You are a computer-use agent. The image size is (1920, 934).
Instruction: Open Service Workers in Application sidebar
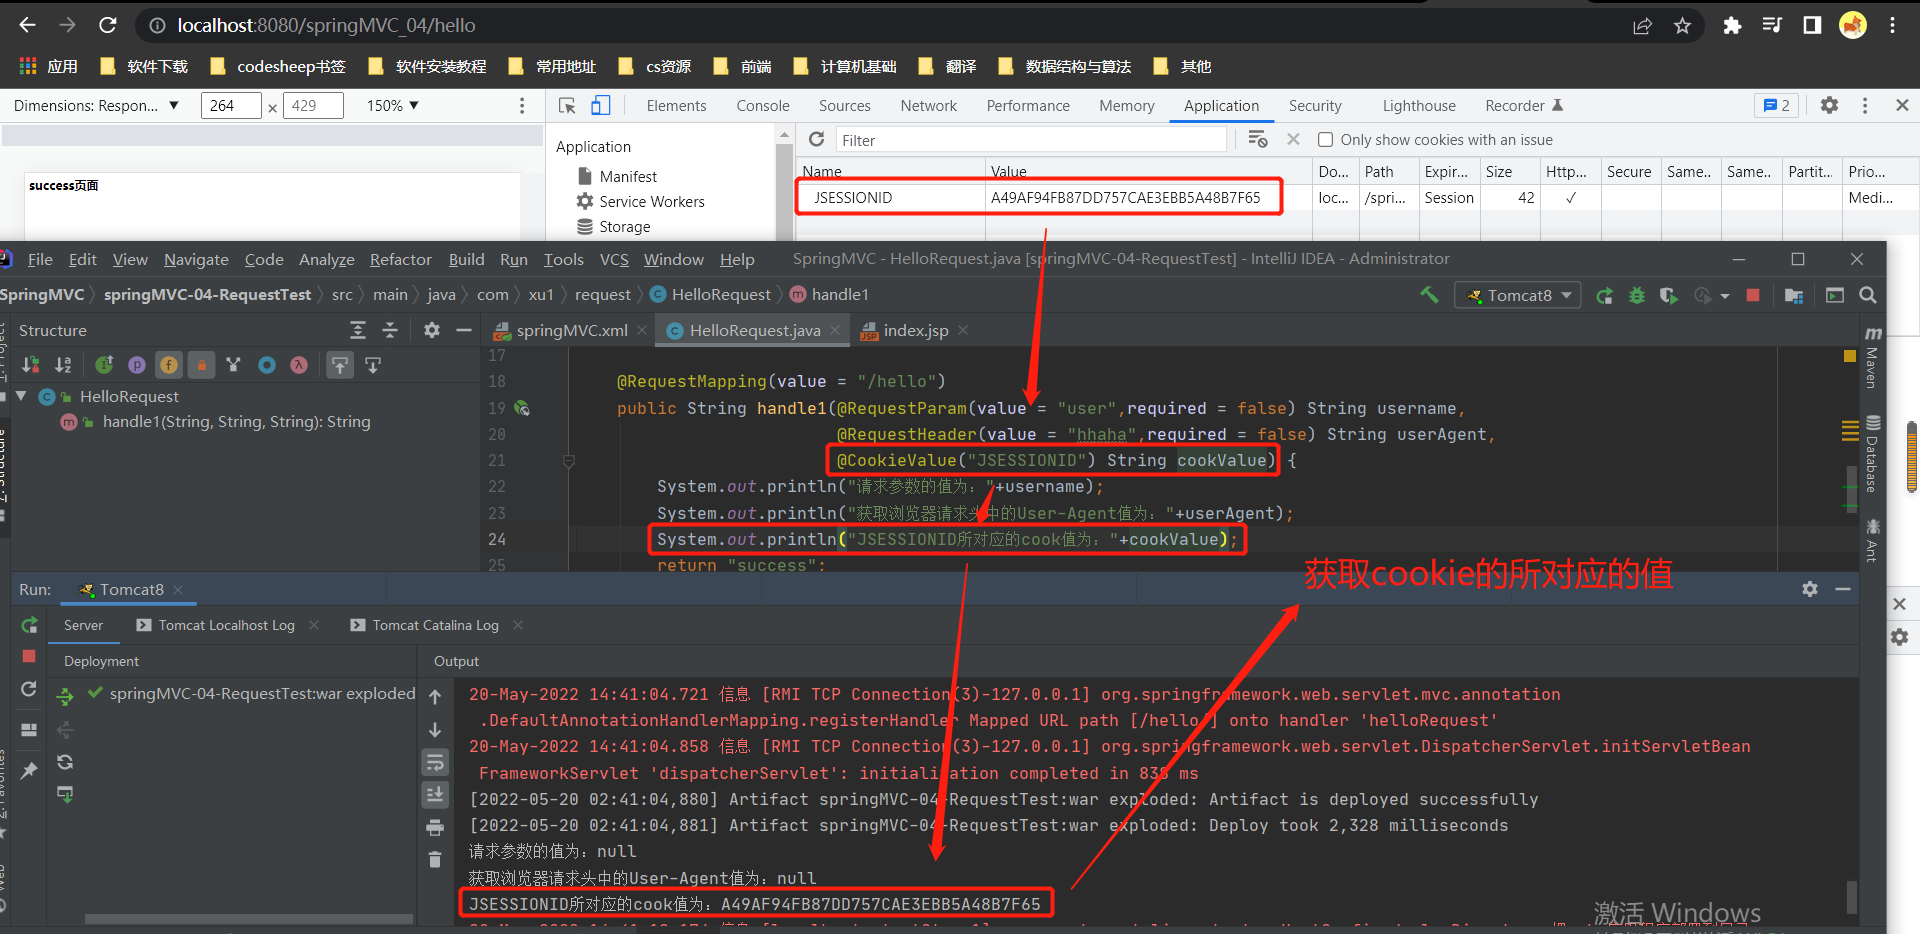(x=652, y=201)
